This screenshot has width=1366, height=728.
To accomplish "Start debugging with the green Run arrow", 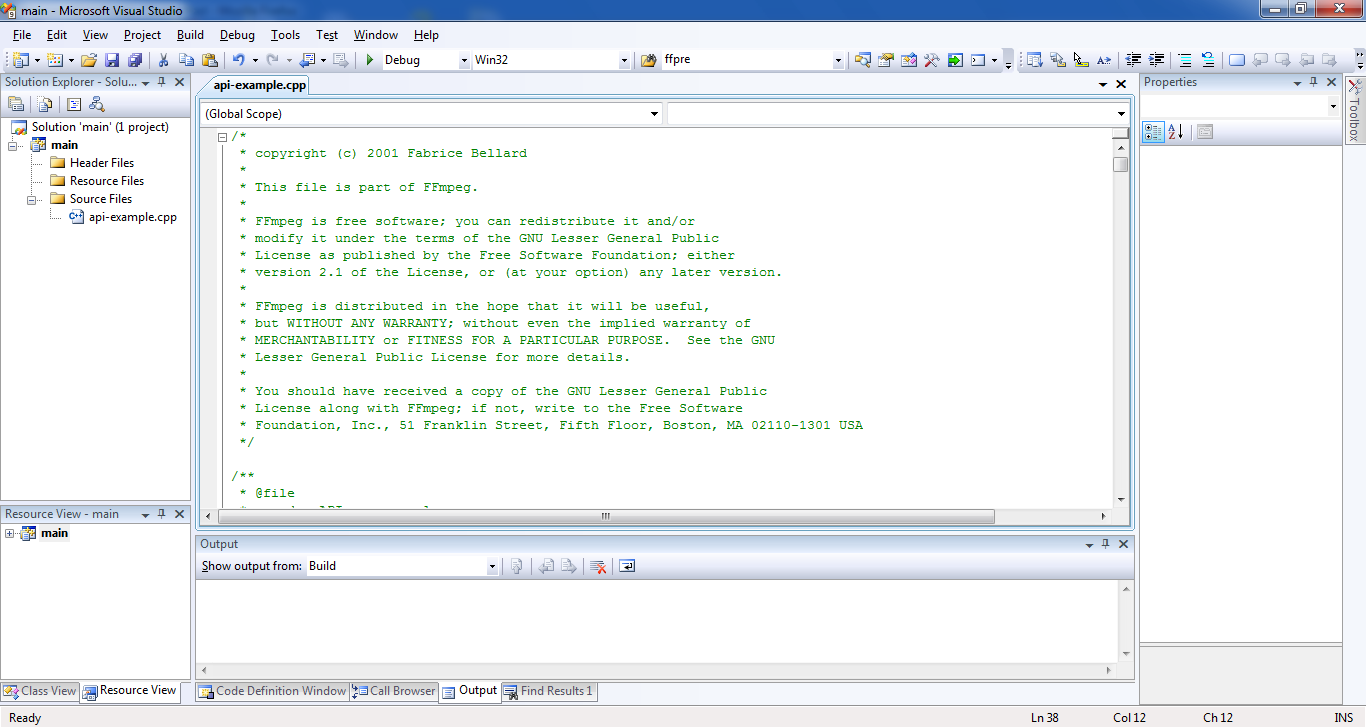I will point(369,59).
